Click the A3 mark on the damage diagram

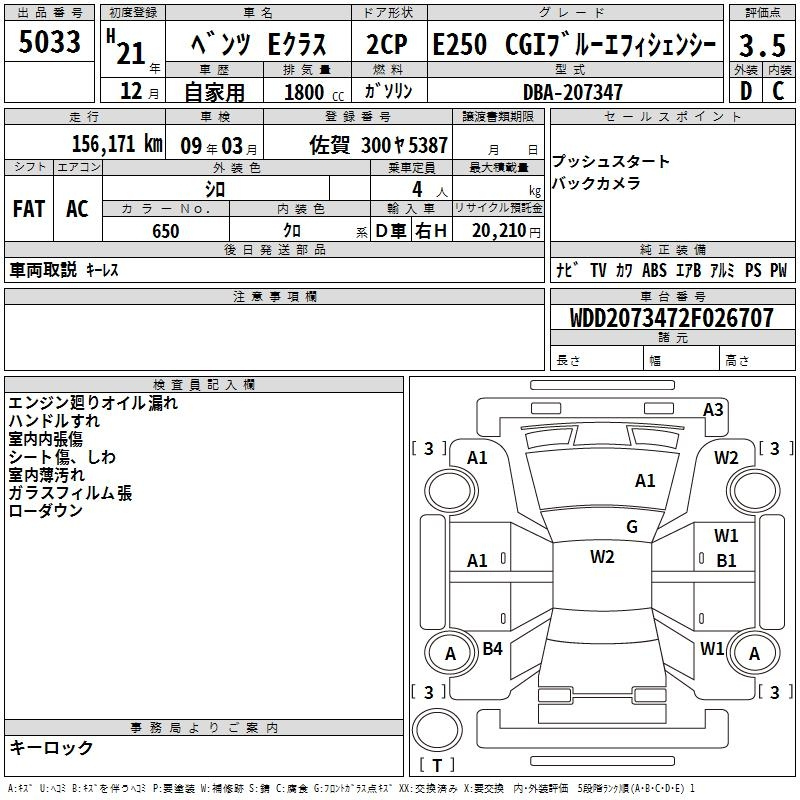(713, 410)
